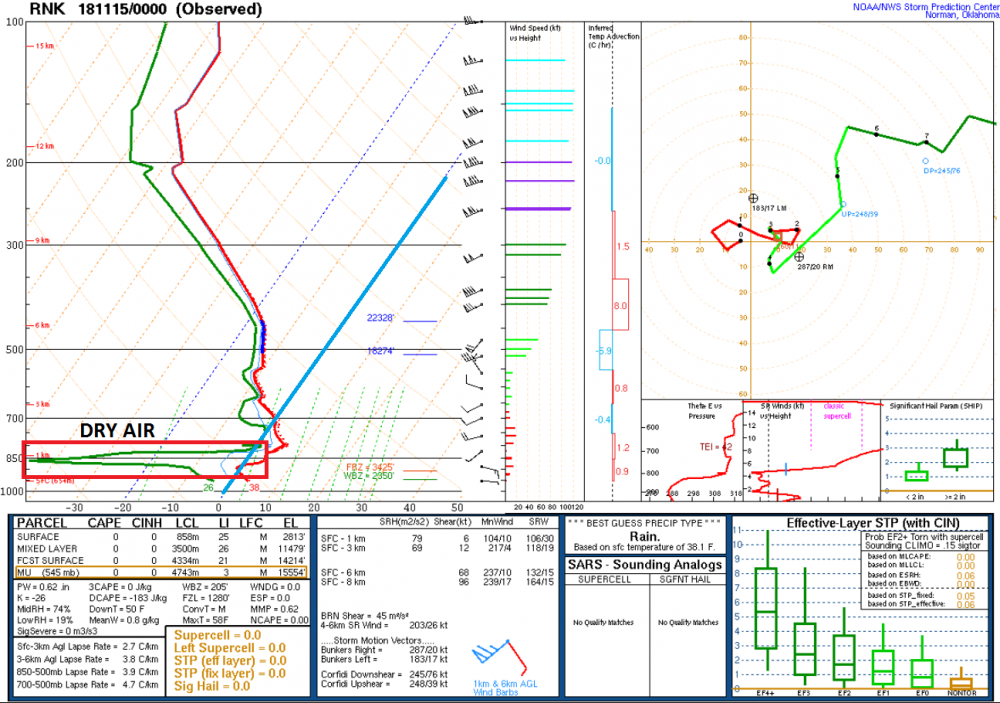
Task: Click the Sfc-3km Agl Lapse Rate line
Action: click(x=87, y=646)
